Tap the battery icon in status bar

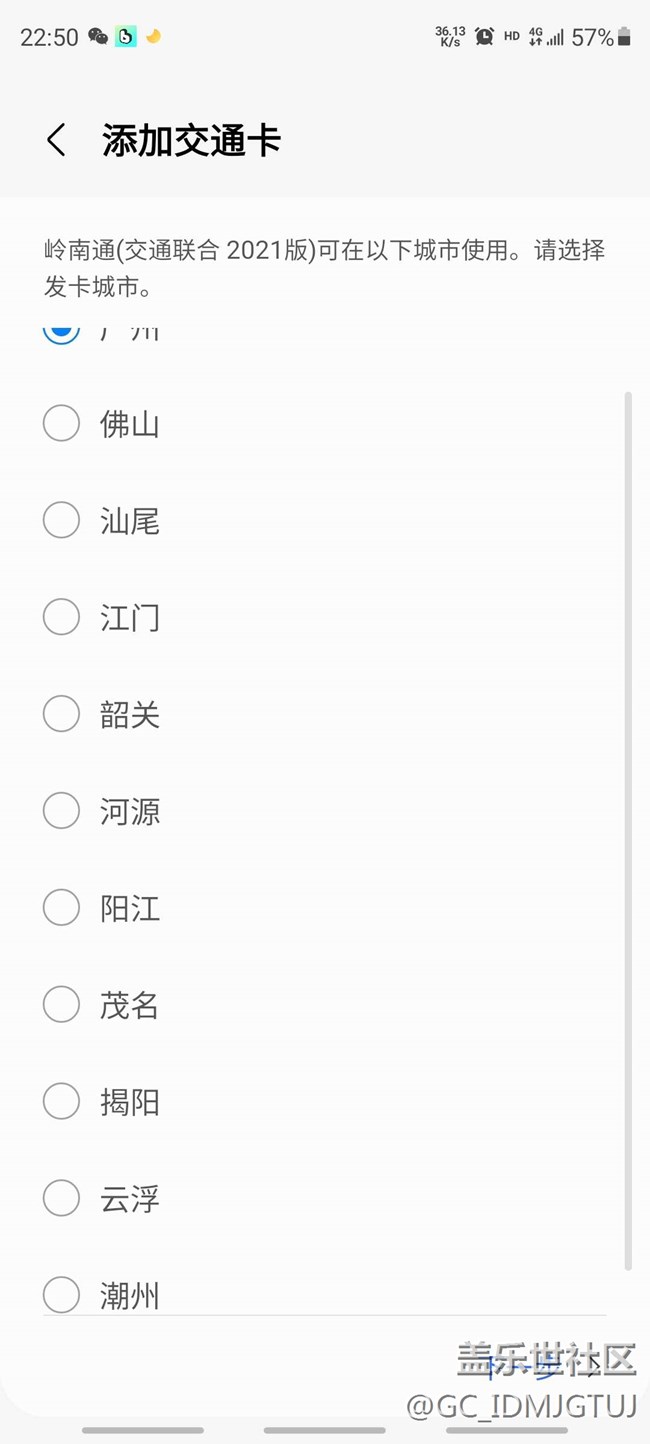pyautogui.click(x=624, y=37)
